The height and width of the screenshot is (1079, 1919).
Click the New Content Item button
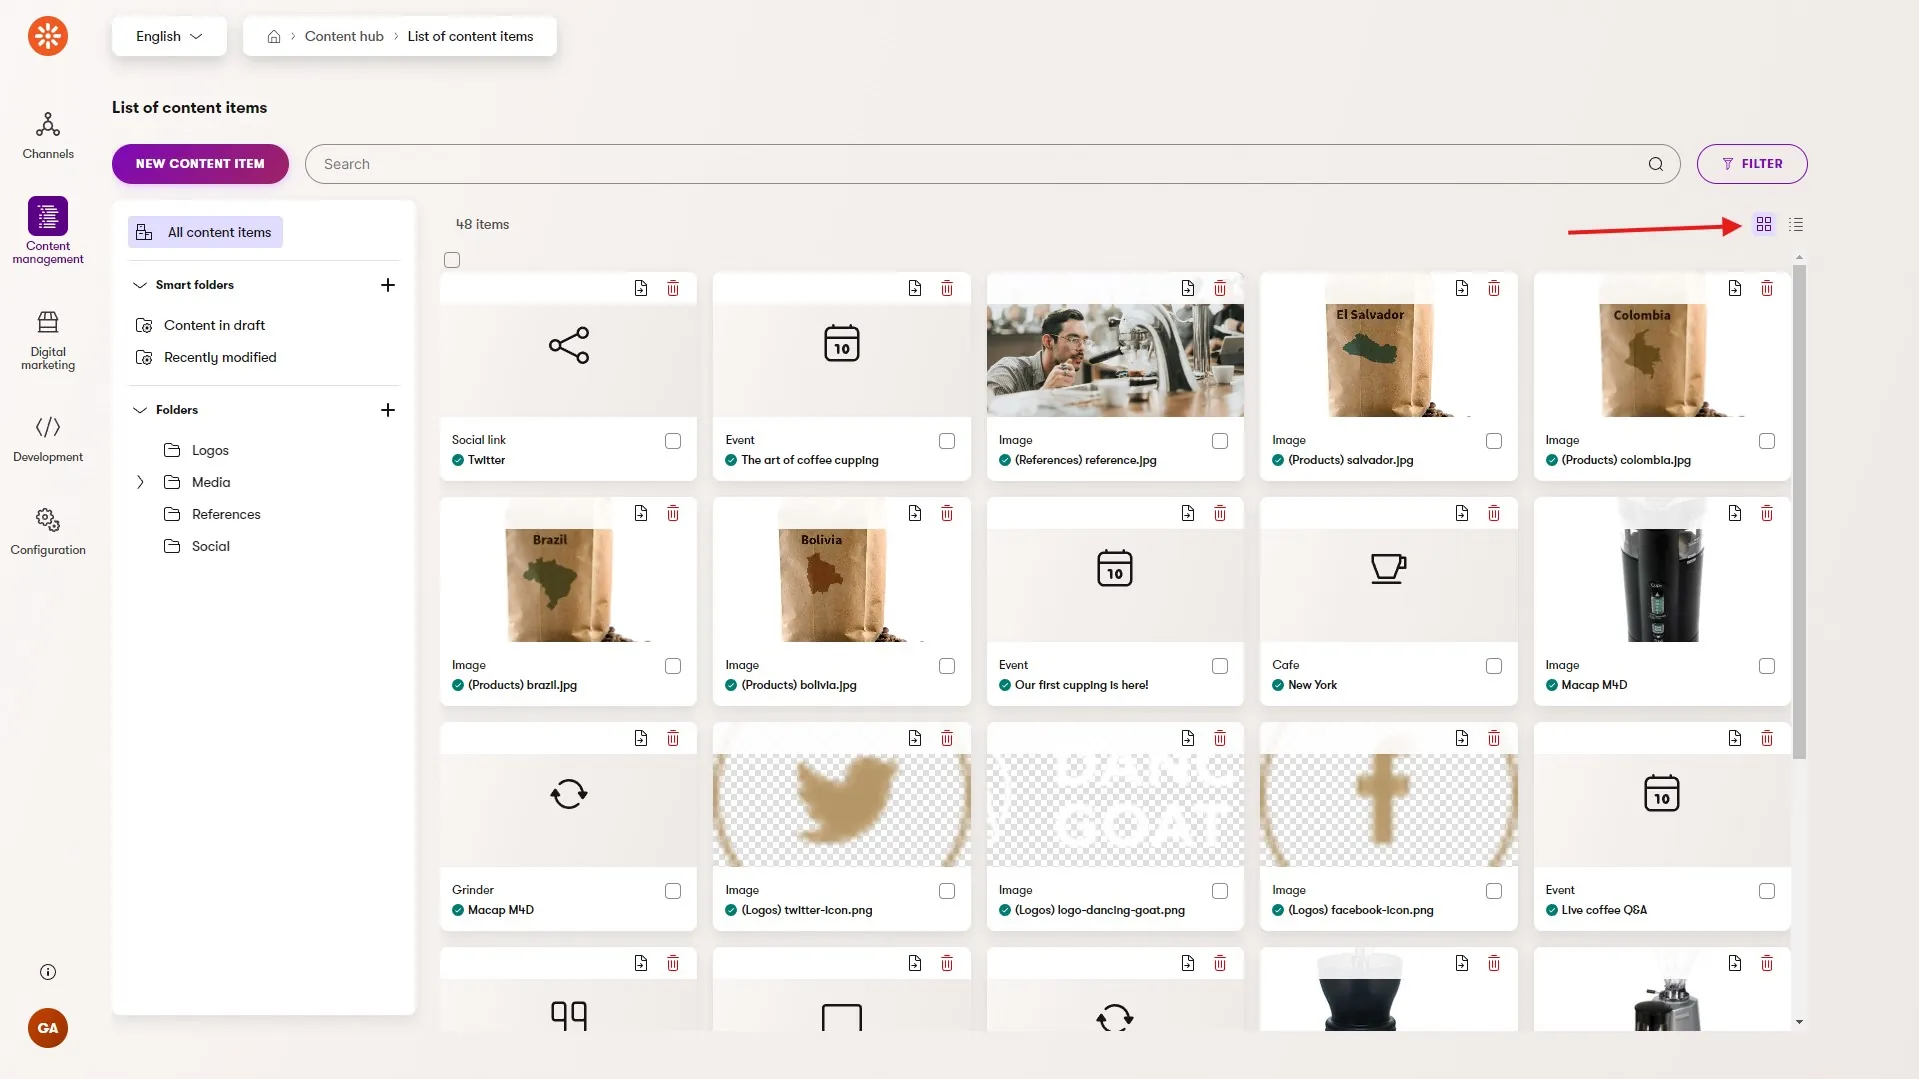pos(200,164)
